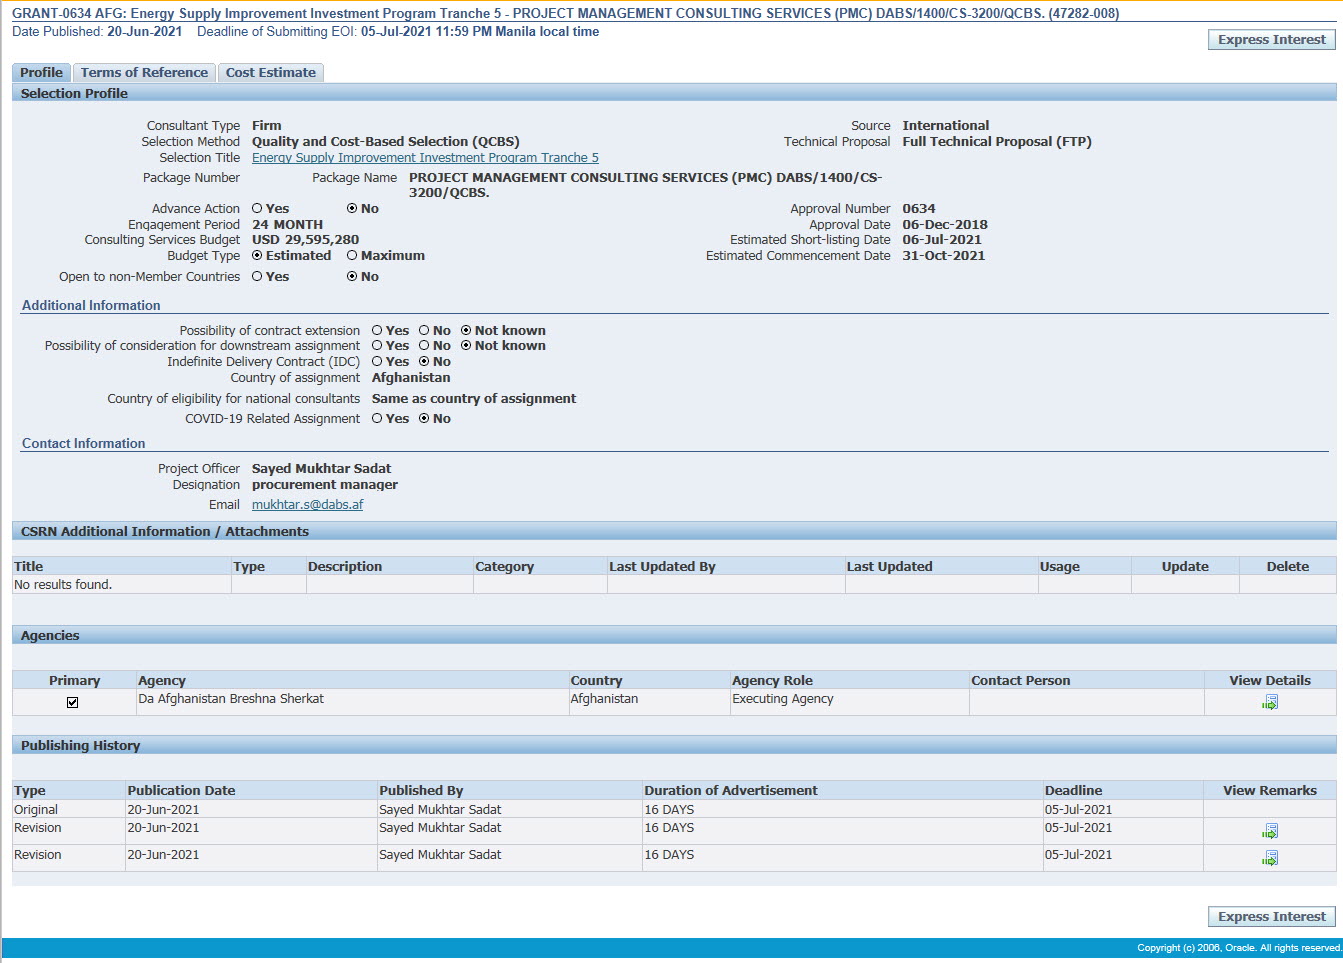Screen dimensions: 1343x963
Task: Click email link mukhtar.s@dabs.af
Action: point(307,505)
